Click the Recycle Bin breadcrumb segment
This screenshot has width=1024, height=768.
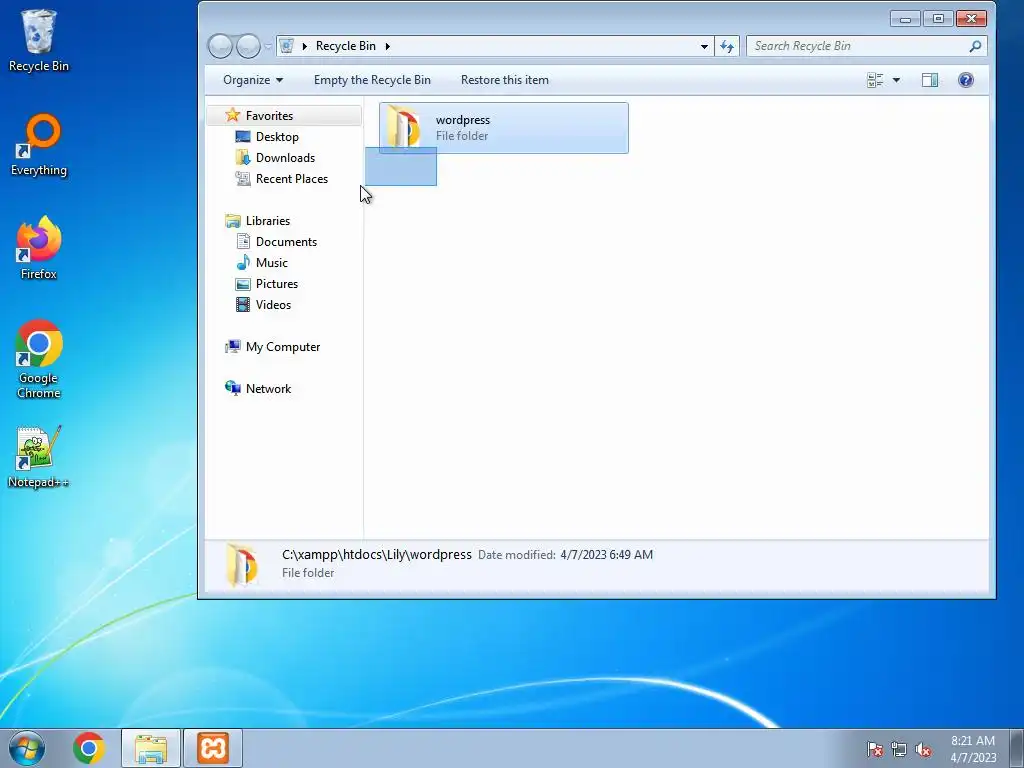pyautogui.click(x=345, y=46)
